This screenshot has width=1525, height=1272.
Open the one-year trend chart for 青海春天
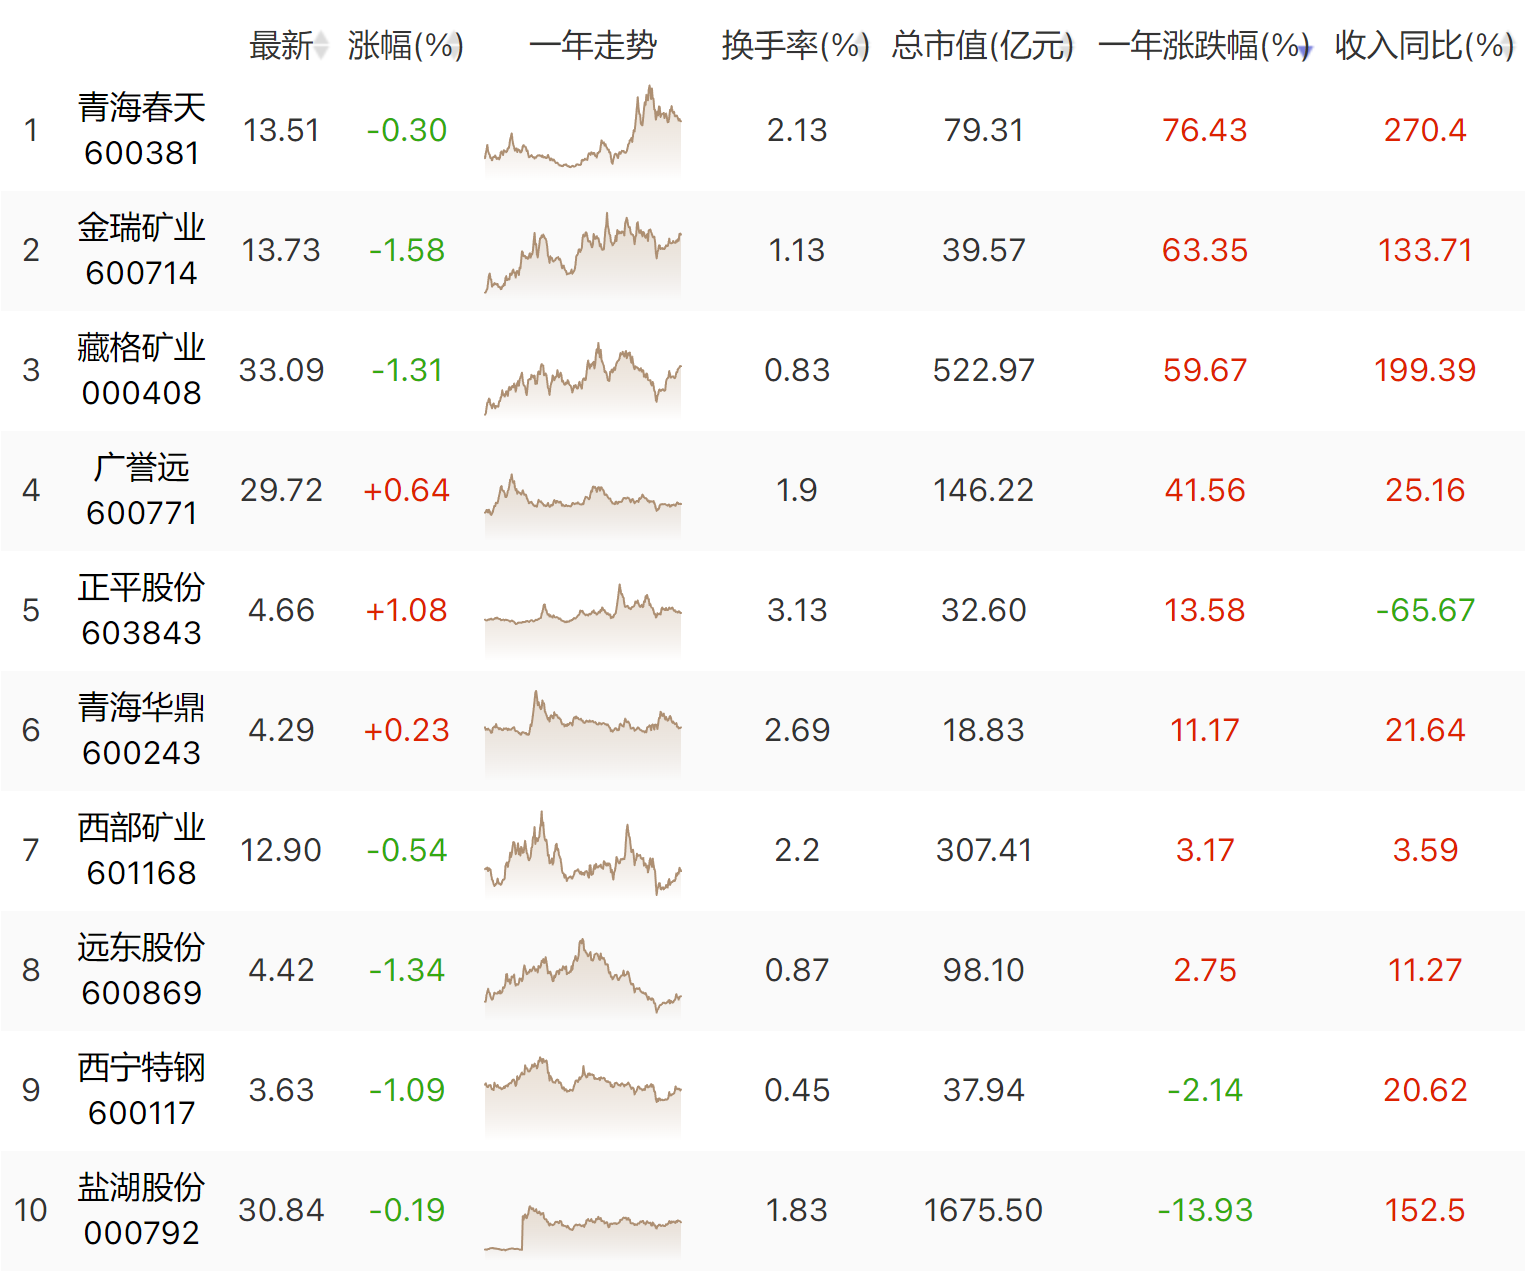[x=583, y=131]
